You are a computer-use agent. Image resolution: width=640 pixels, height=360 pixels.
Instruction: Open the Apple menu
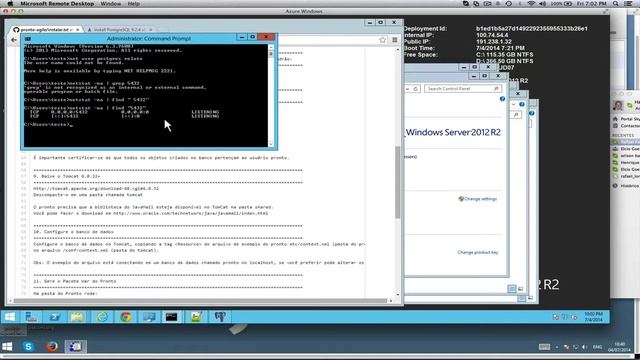coord(11,4)
